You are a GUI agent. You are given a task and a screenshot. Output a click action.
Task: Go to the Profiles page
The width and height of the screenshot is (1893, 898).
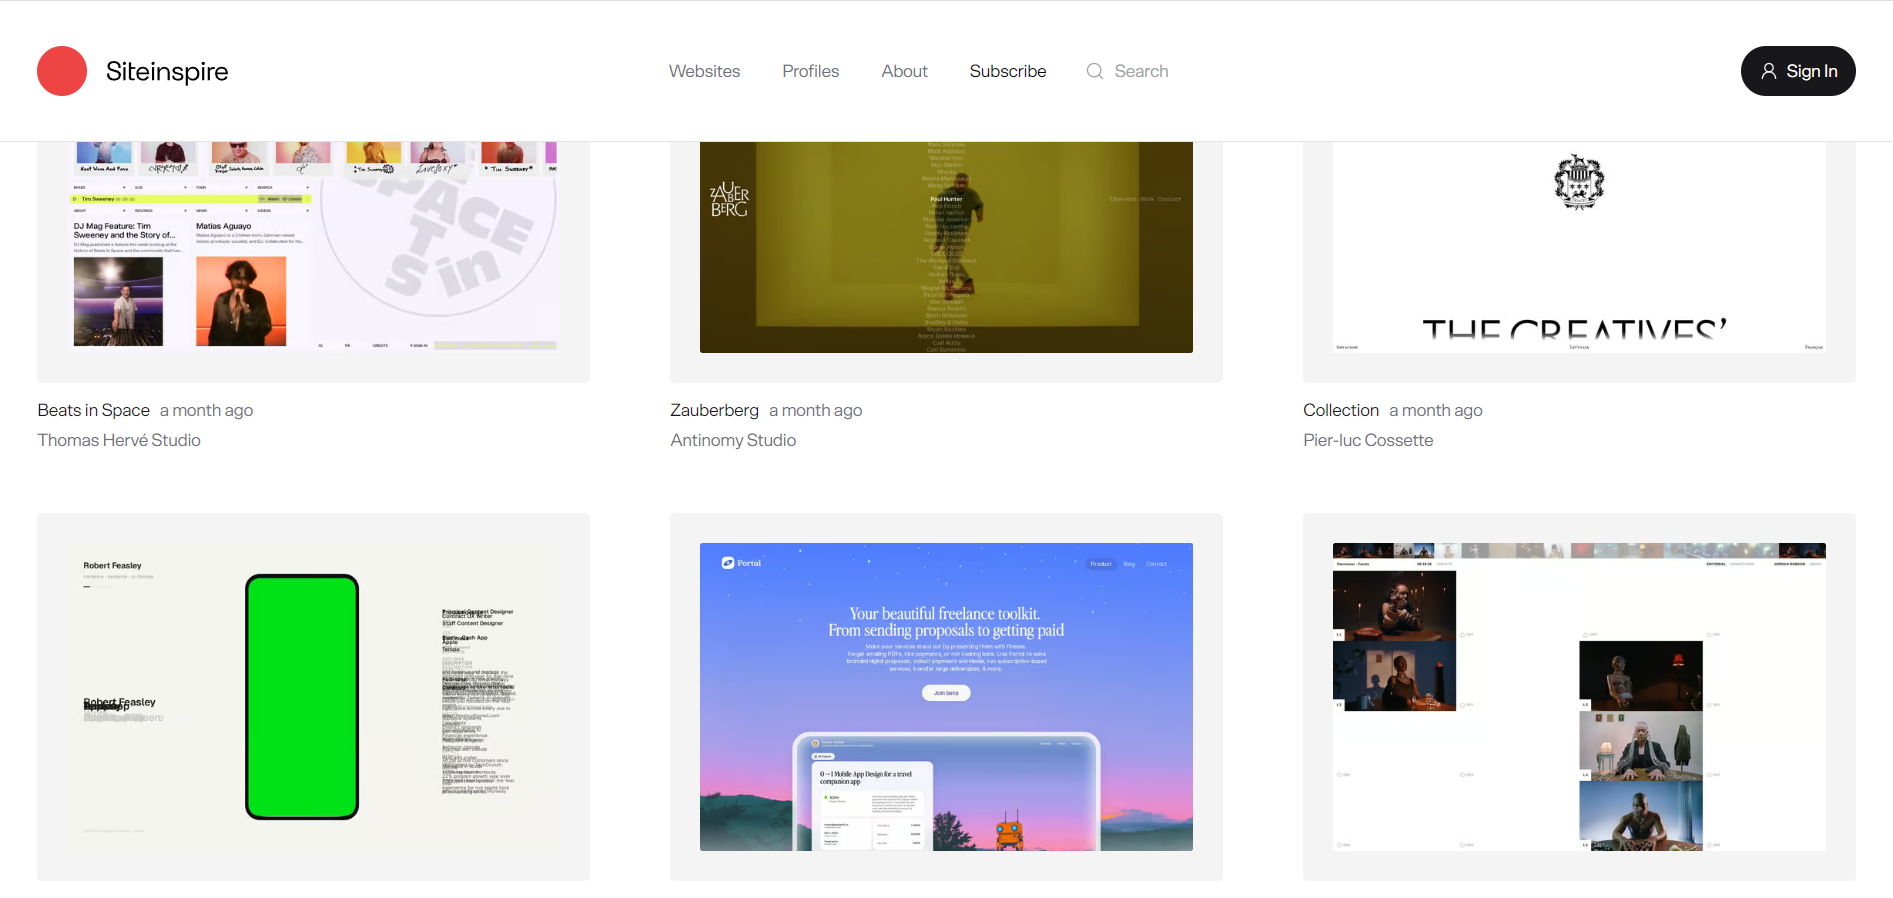point(811,71)
